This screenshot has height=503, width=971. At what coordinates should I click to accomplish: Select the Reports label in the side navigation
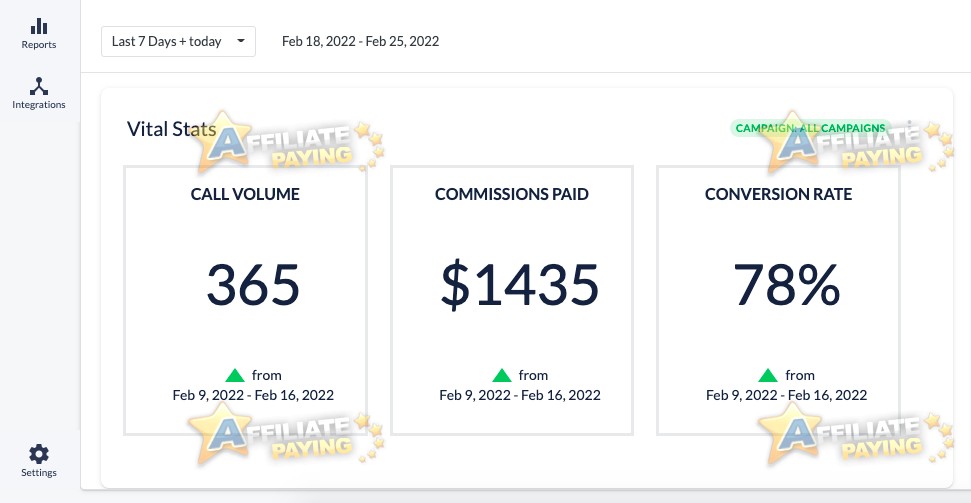click(x=39, y=45)
